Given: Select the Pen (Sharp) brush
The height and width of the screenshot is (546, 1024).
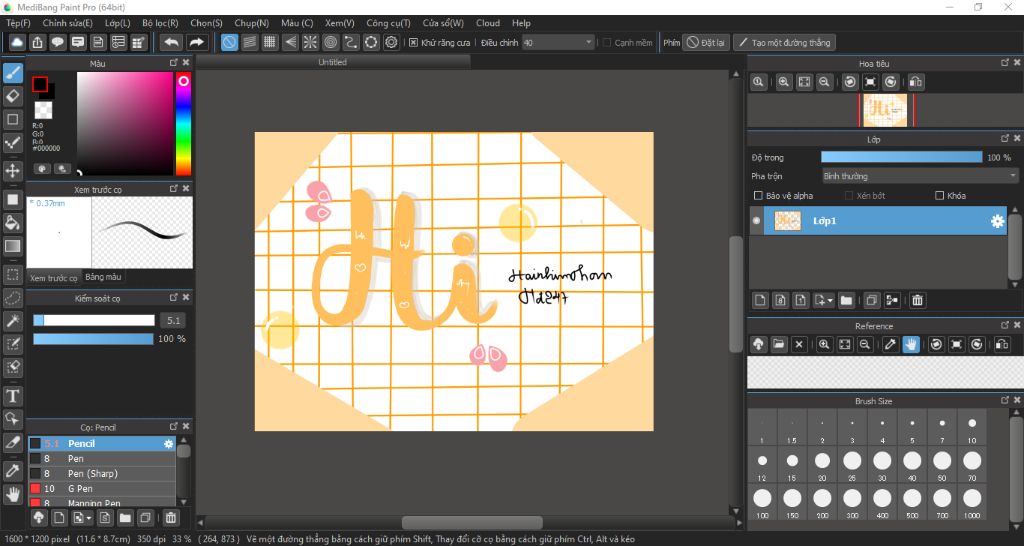Looking at the screenshot, I should 102,474.
